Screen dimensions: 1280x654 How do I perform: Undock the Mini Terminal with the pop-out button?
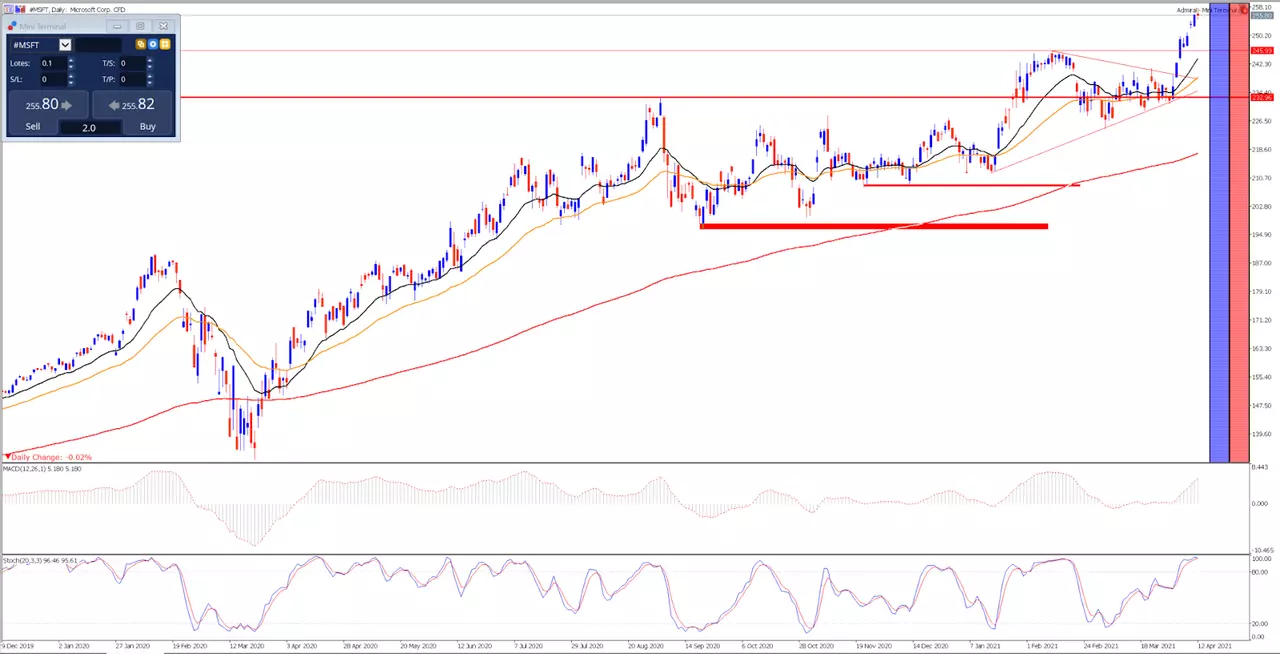click(140, 26)
